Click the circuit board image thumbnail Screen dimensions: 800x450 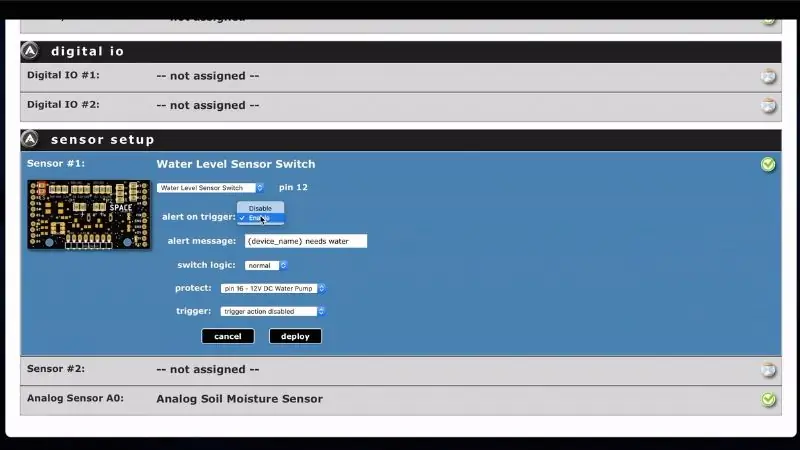[x=89, y=214]
